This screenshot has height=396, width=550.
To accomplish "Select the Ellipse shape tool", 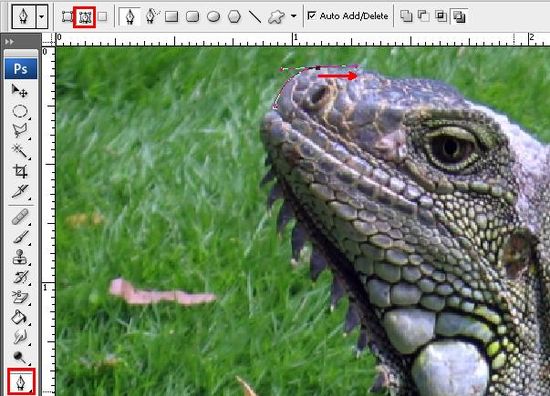I will [x=214, y=16].
